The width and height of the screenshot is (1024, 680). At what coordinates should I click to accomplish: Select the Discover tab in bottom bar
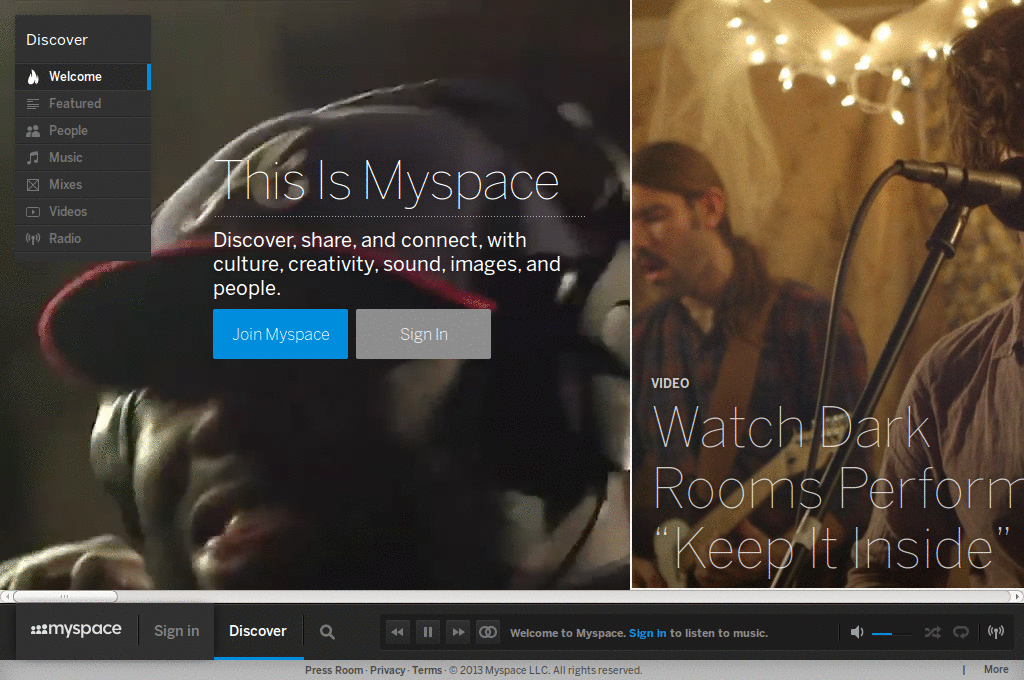pos(258,631)
